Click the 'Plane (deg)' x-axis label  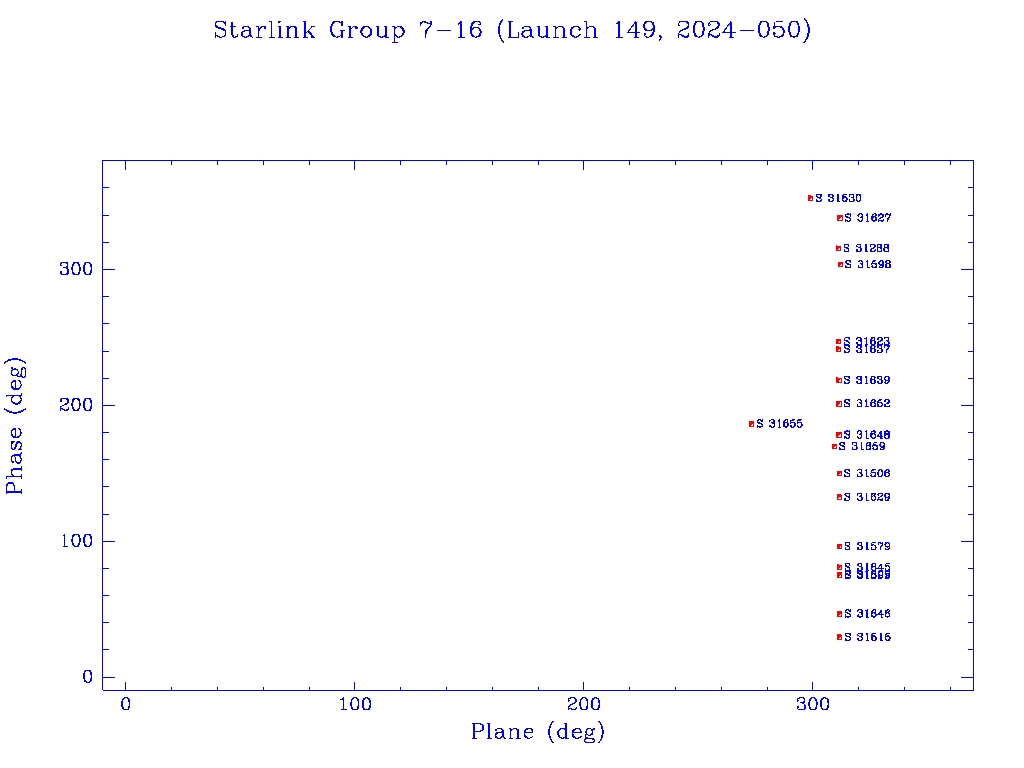[538, 731]
